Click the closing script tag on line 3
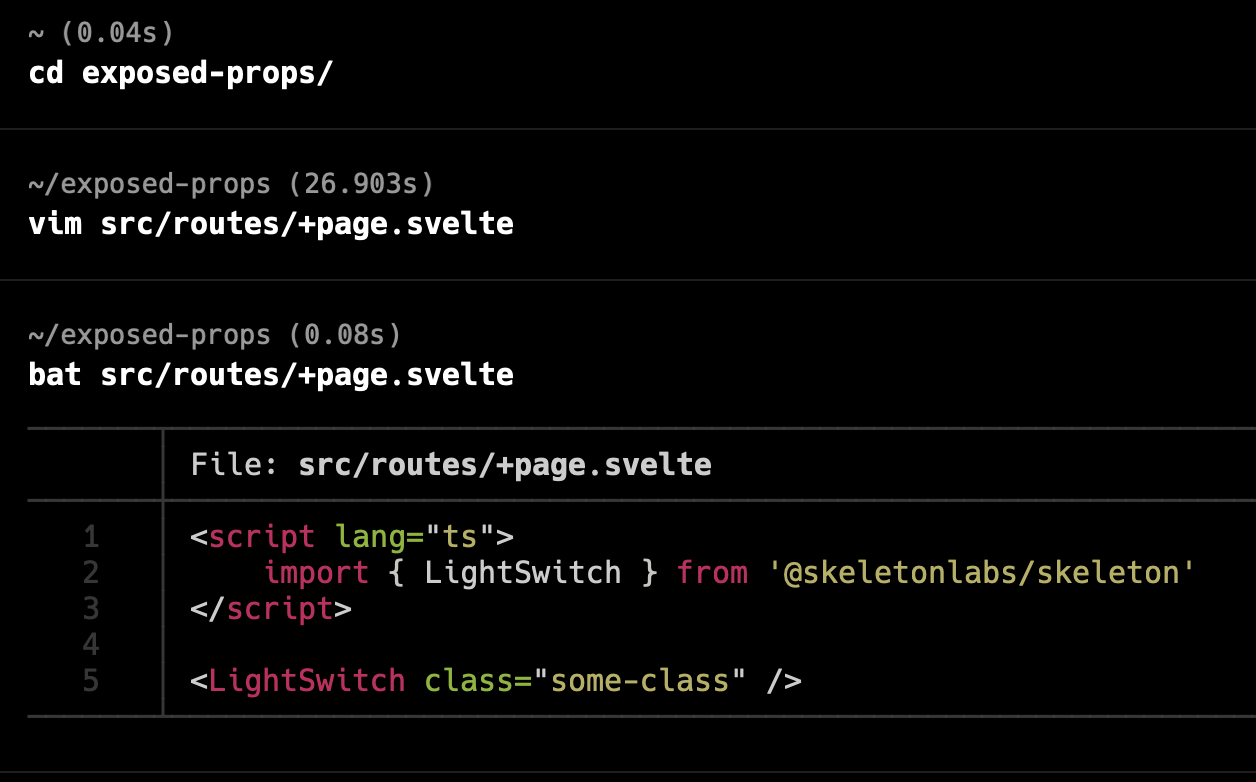 pos(270,609)
